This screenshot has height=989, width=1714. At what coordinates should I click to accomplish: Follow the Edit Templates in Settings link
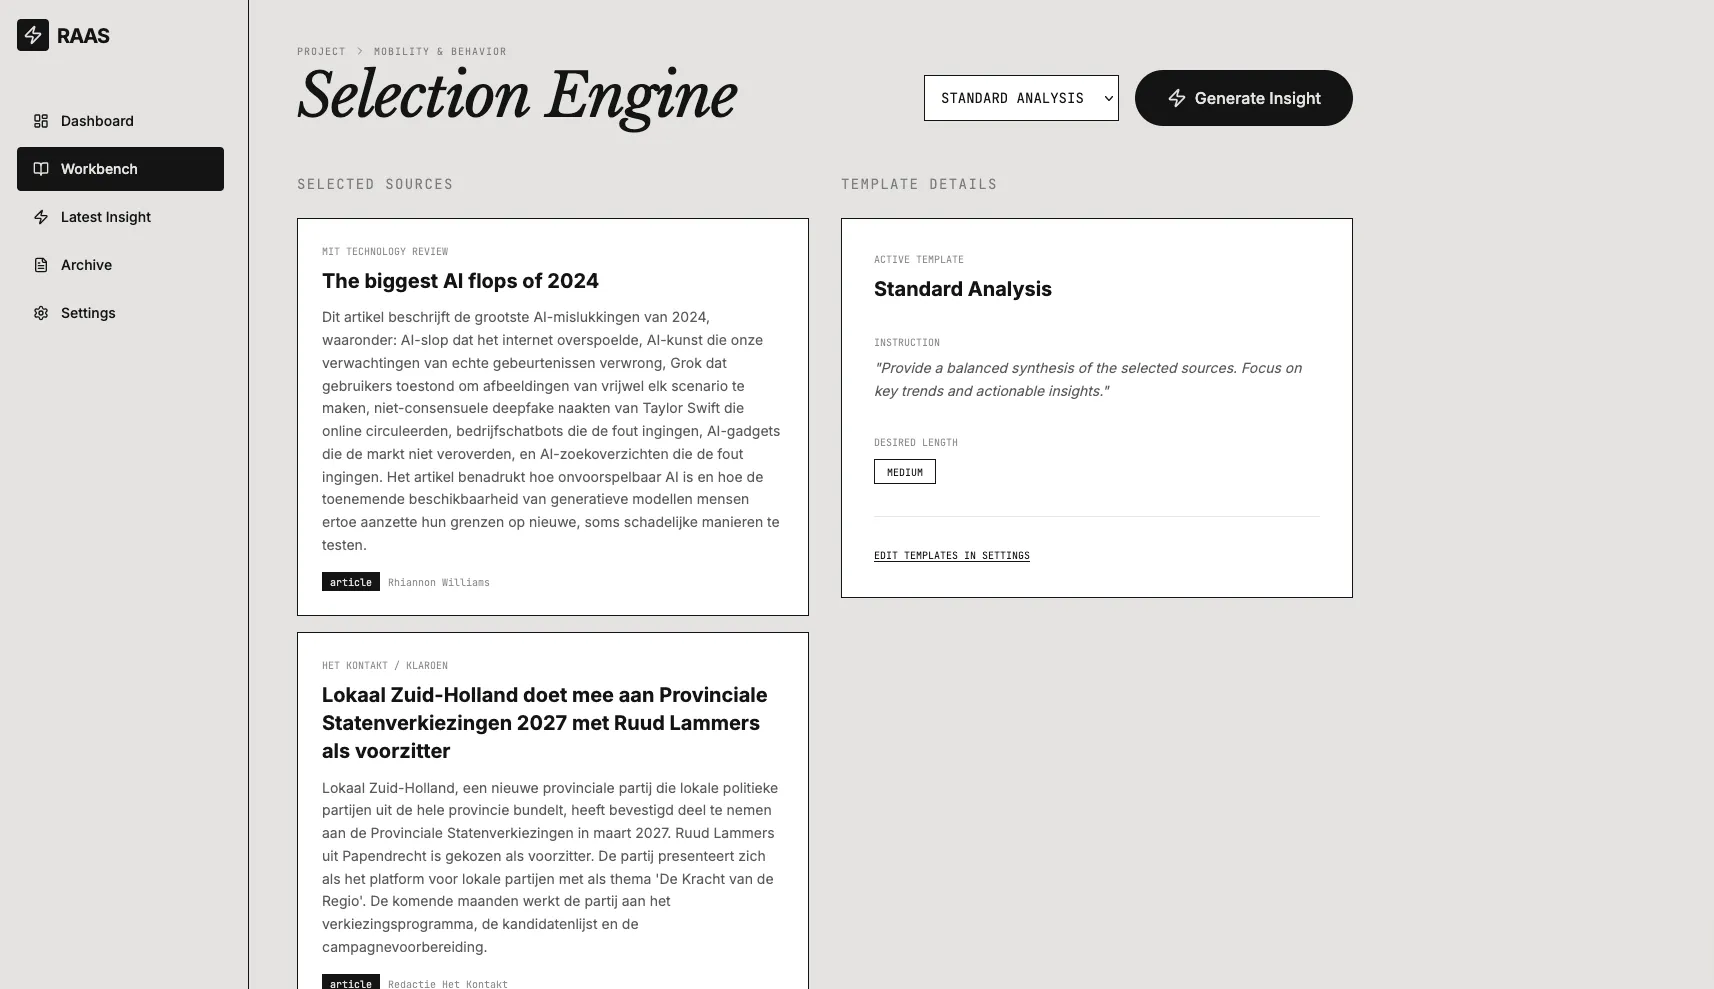point(951,556)
